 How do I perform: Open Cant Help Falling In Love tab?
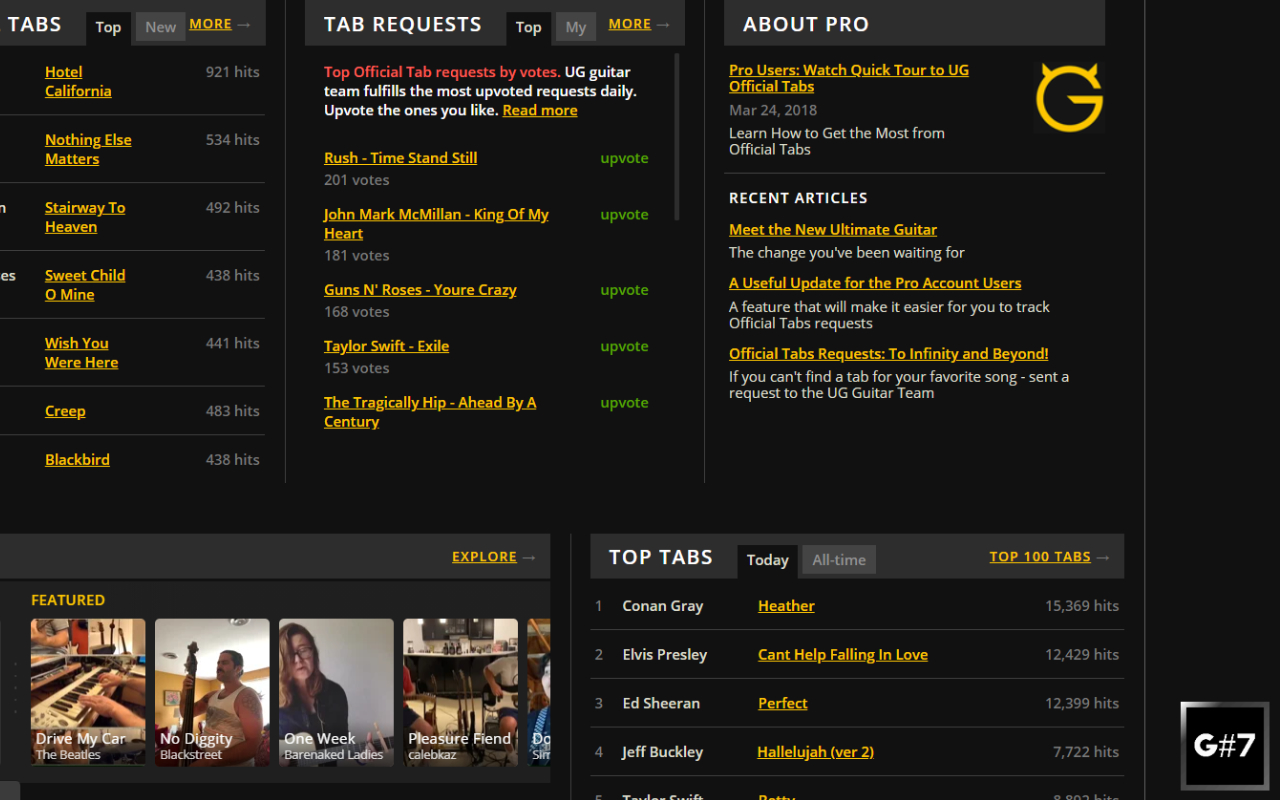843,655
